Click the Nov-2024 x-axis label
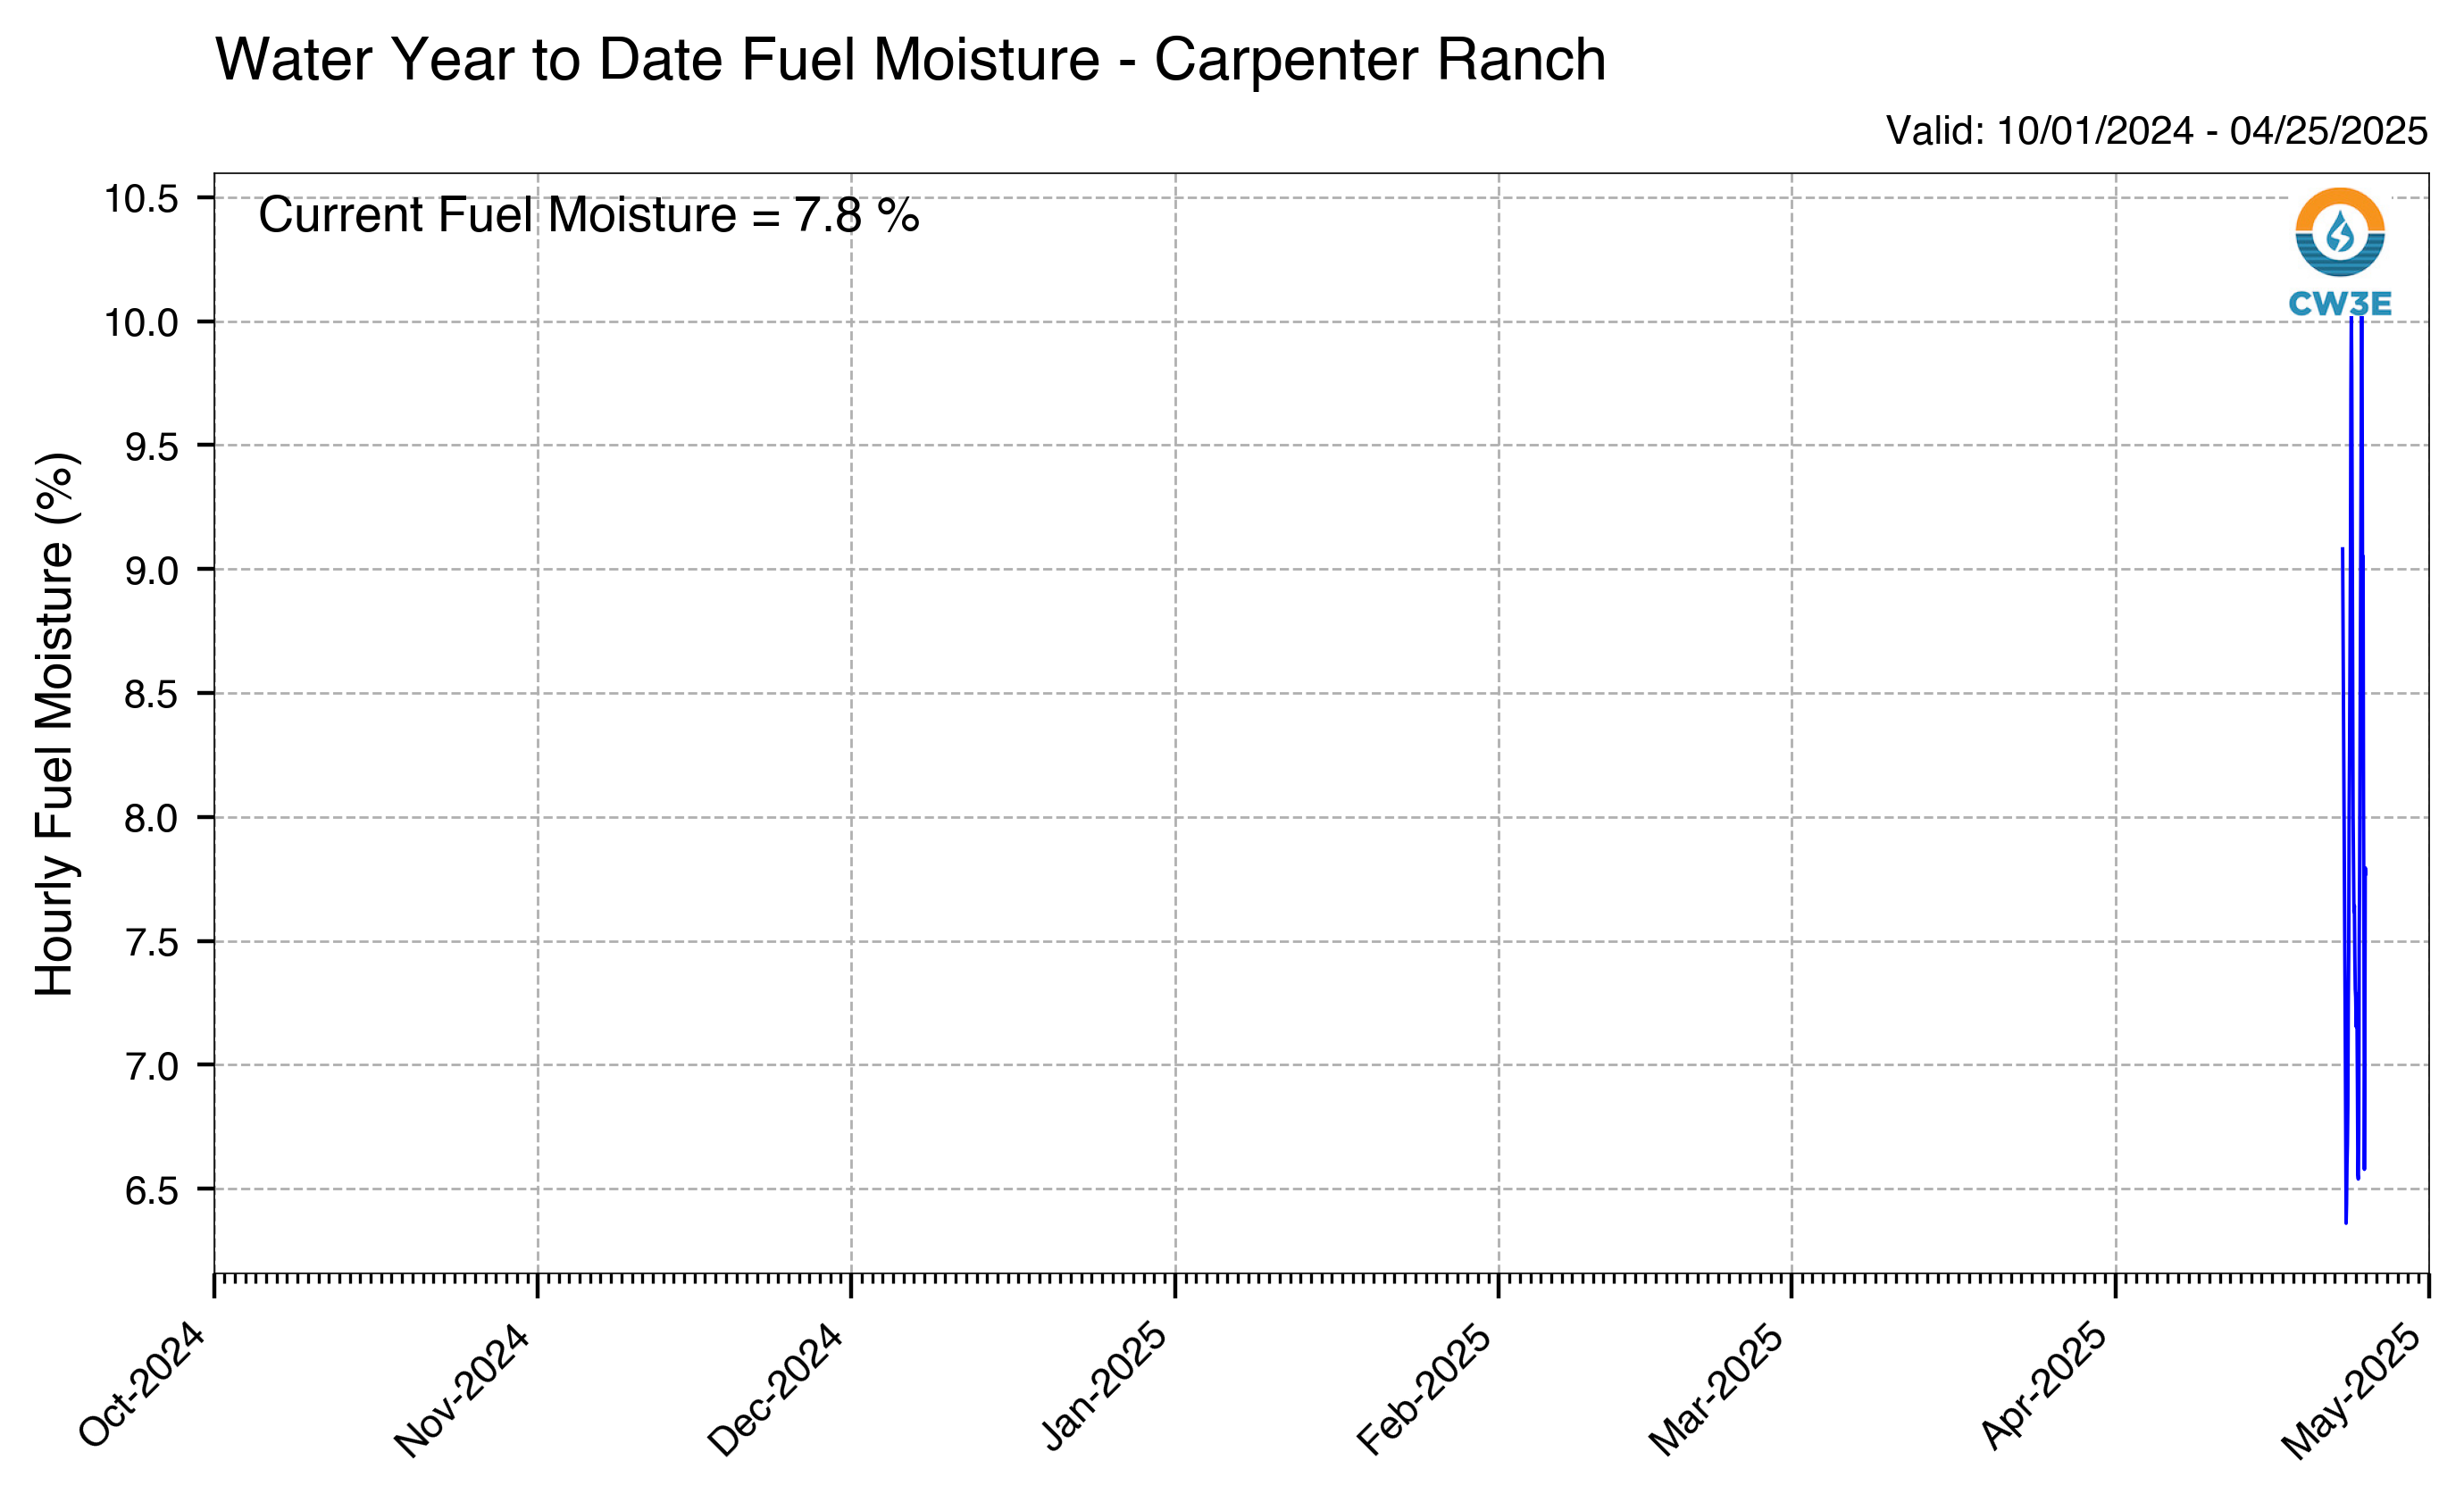 pyautogui.click(x=462, y=1391)
